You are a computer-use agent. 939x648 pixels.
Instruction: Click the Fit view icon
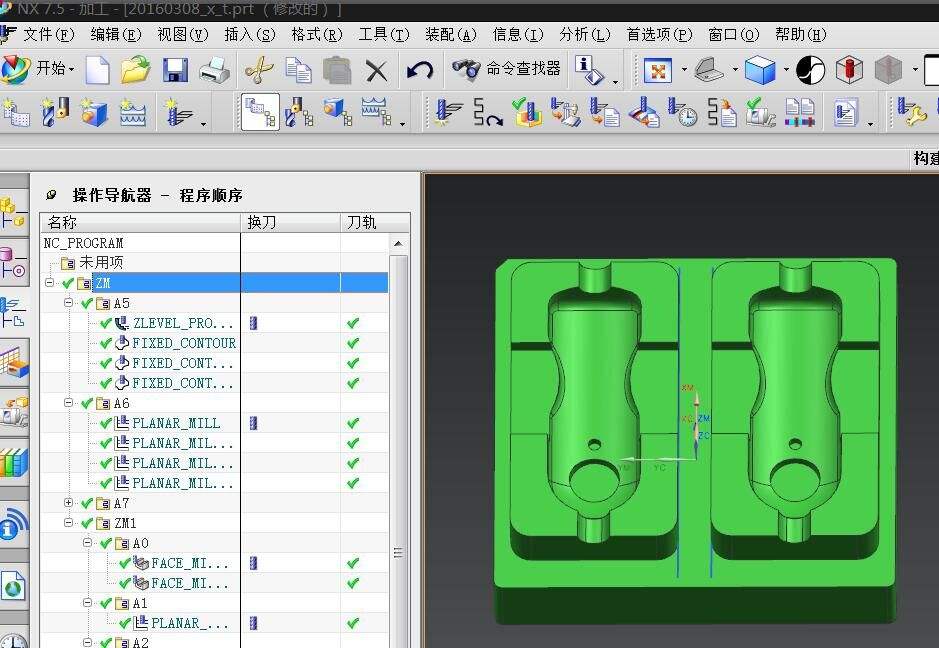pos(657,70)
